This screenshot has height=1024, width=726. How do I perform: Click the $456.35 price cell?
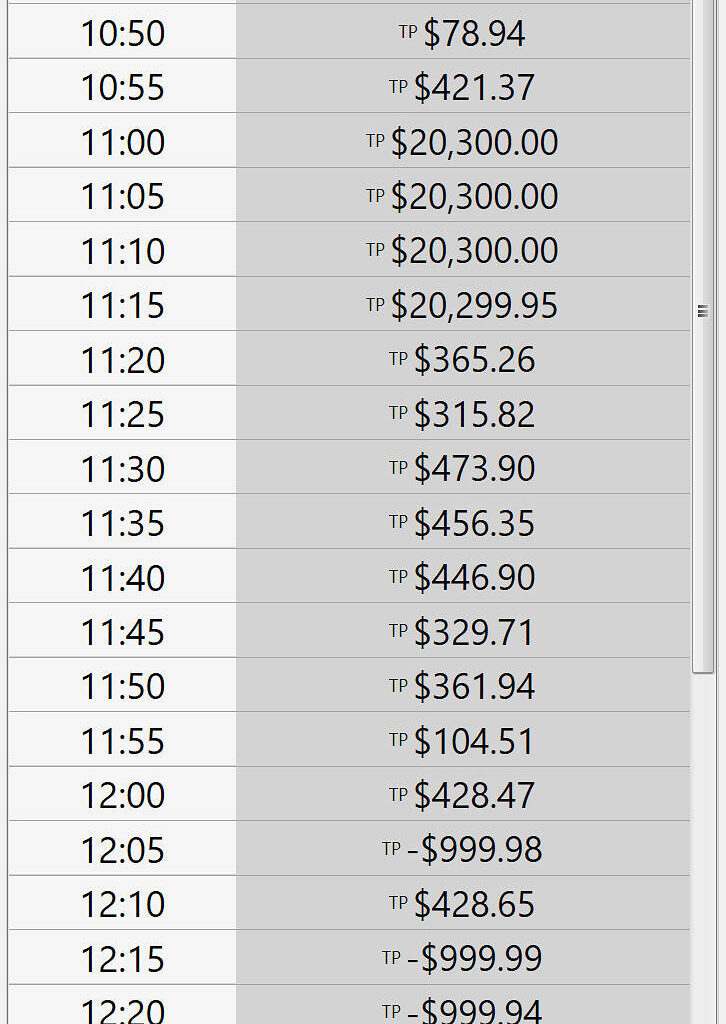point(474,523)
